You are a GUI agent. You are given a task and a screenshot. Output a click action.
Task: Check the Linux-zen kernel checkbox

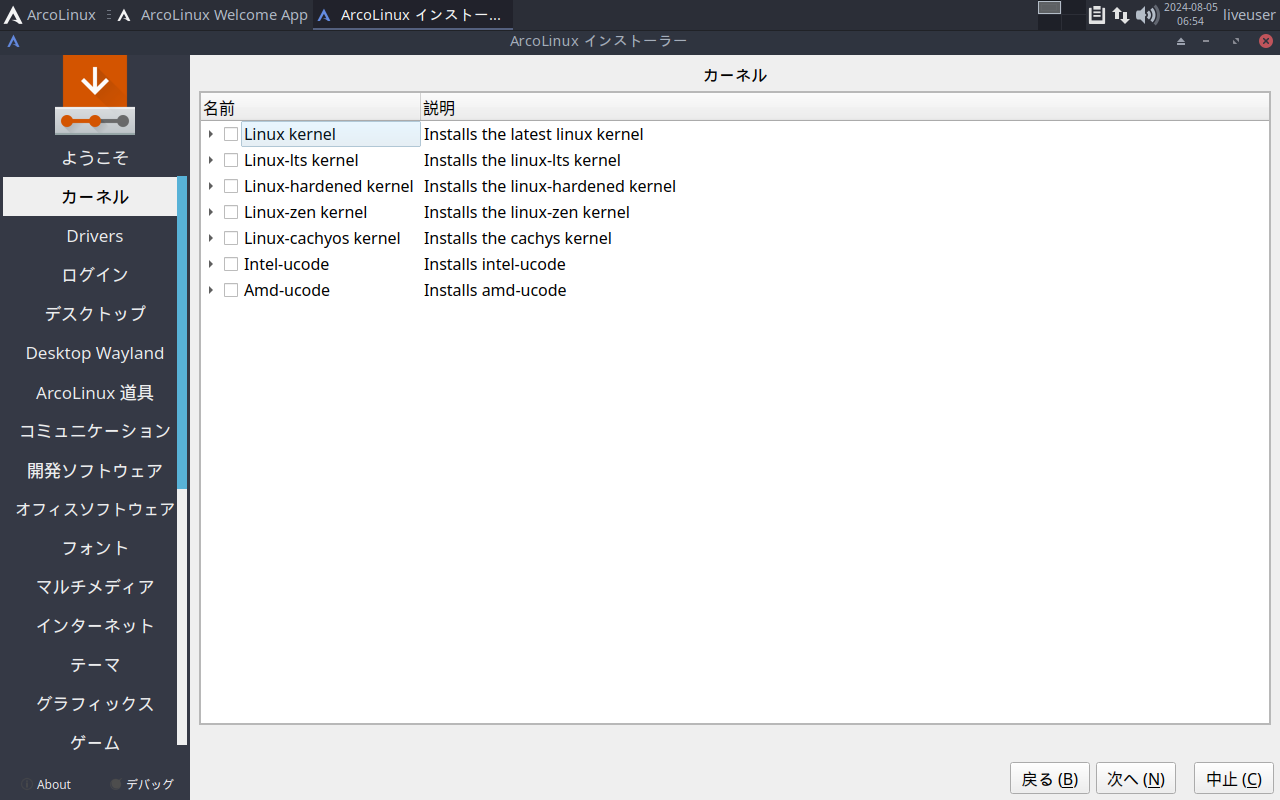tap(231, 212)
